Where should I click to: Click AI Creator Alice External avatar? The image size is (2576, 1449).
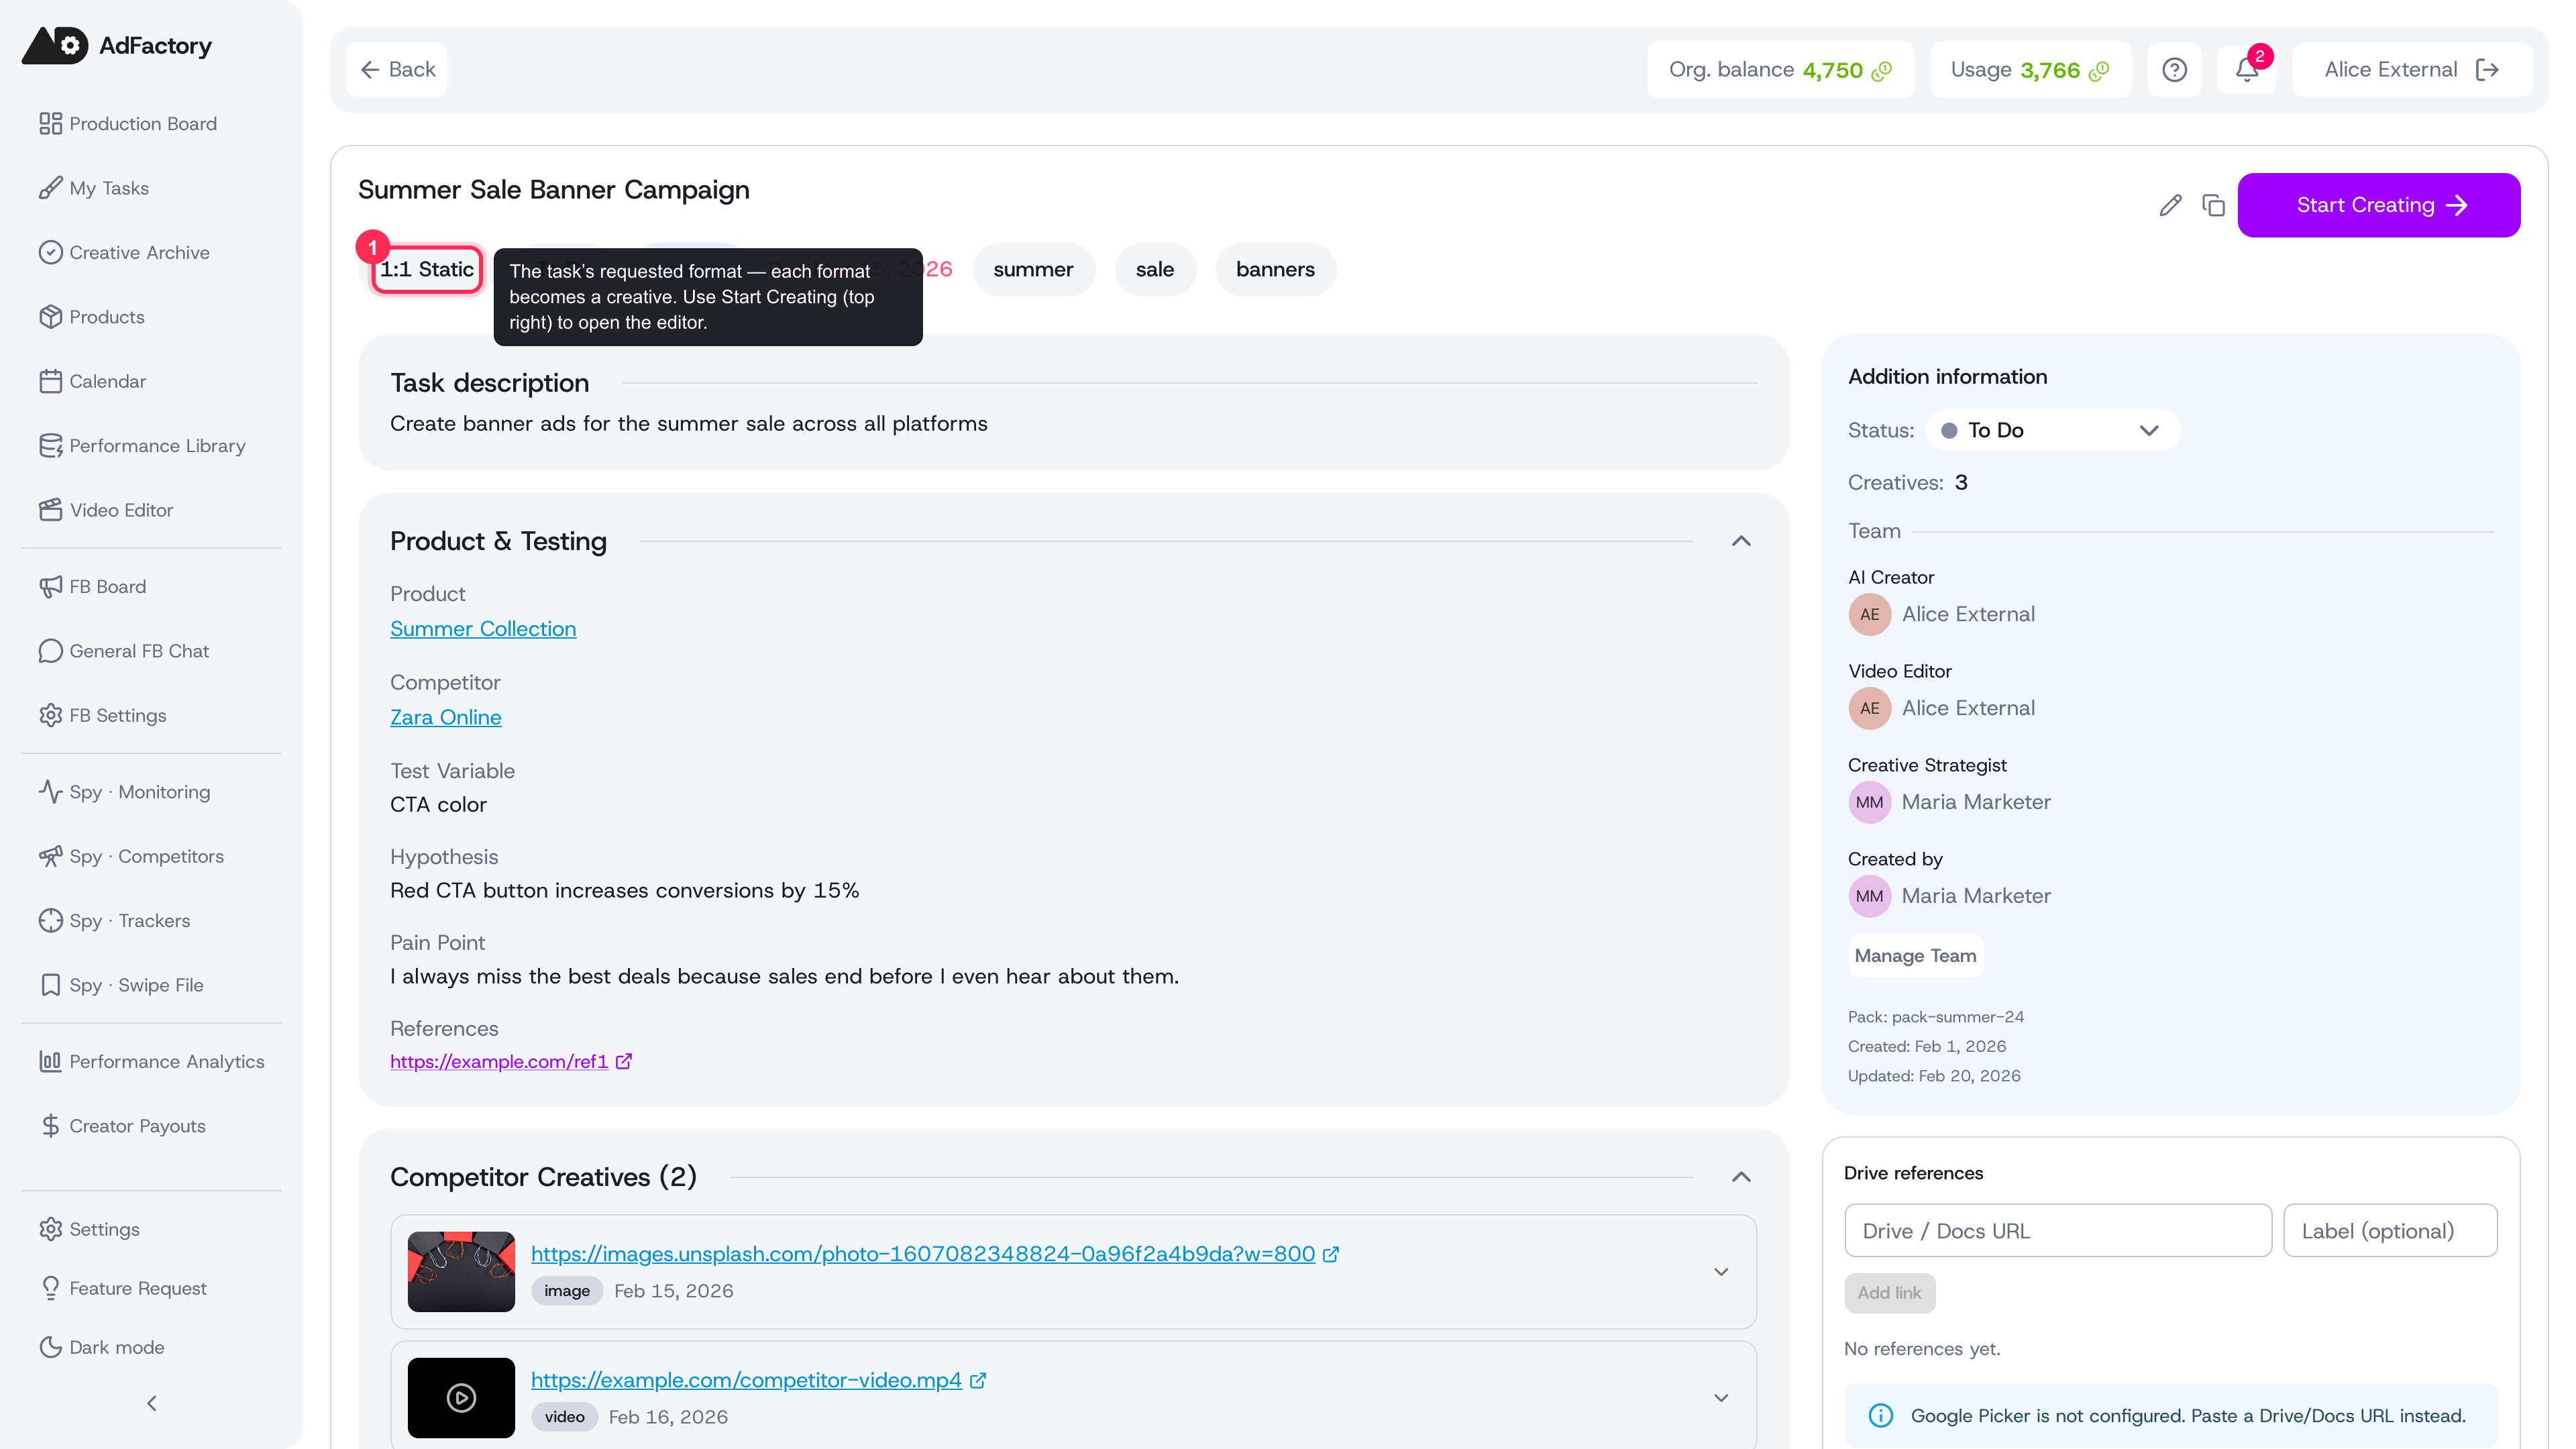tap(1869, 614)
